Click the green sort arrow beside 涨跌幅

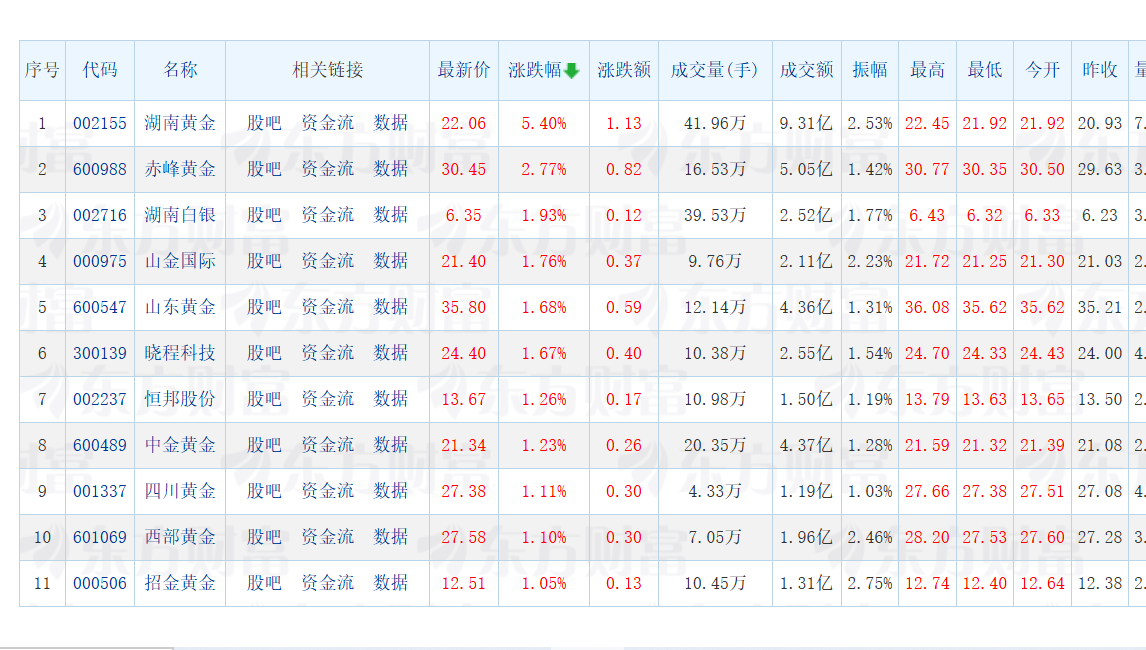pos(572,70)
